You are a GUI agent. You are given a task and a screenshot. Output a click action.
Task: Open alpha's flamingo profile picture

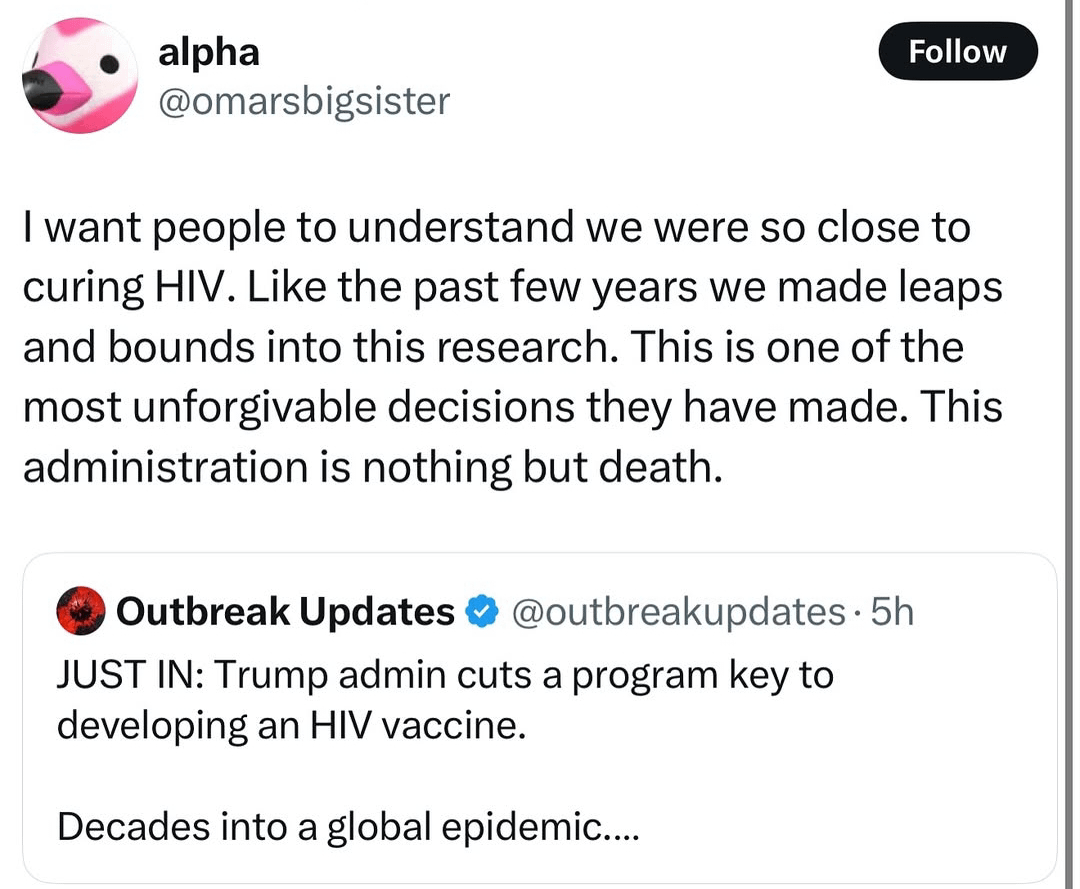tap(80, 76)
